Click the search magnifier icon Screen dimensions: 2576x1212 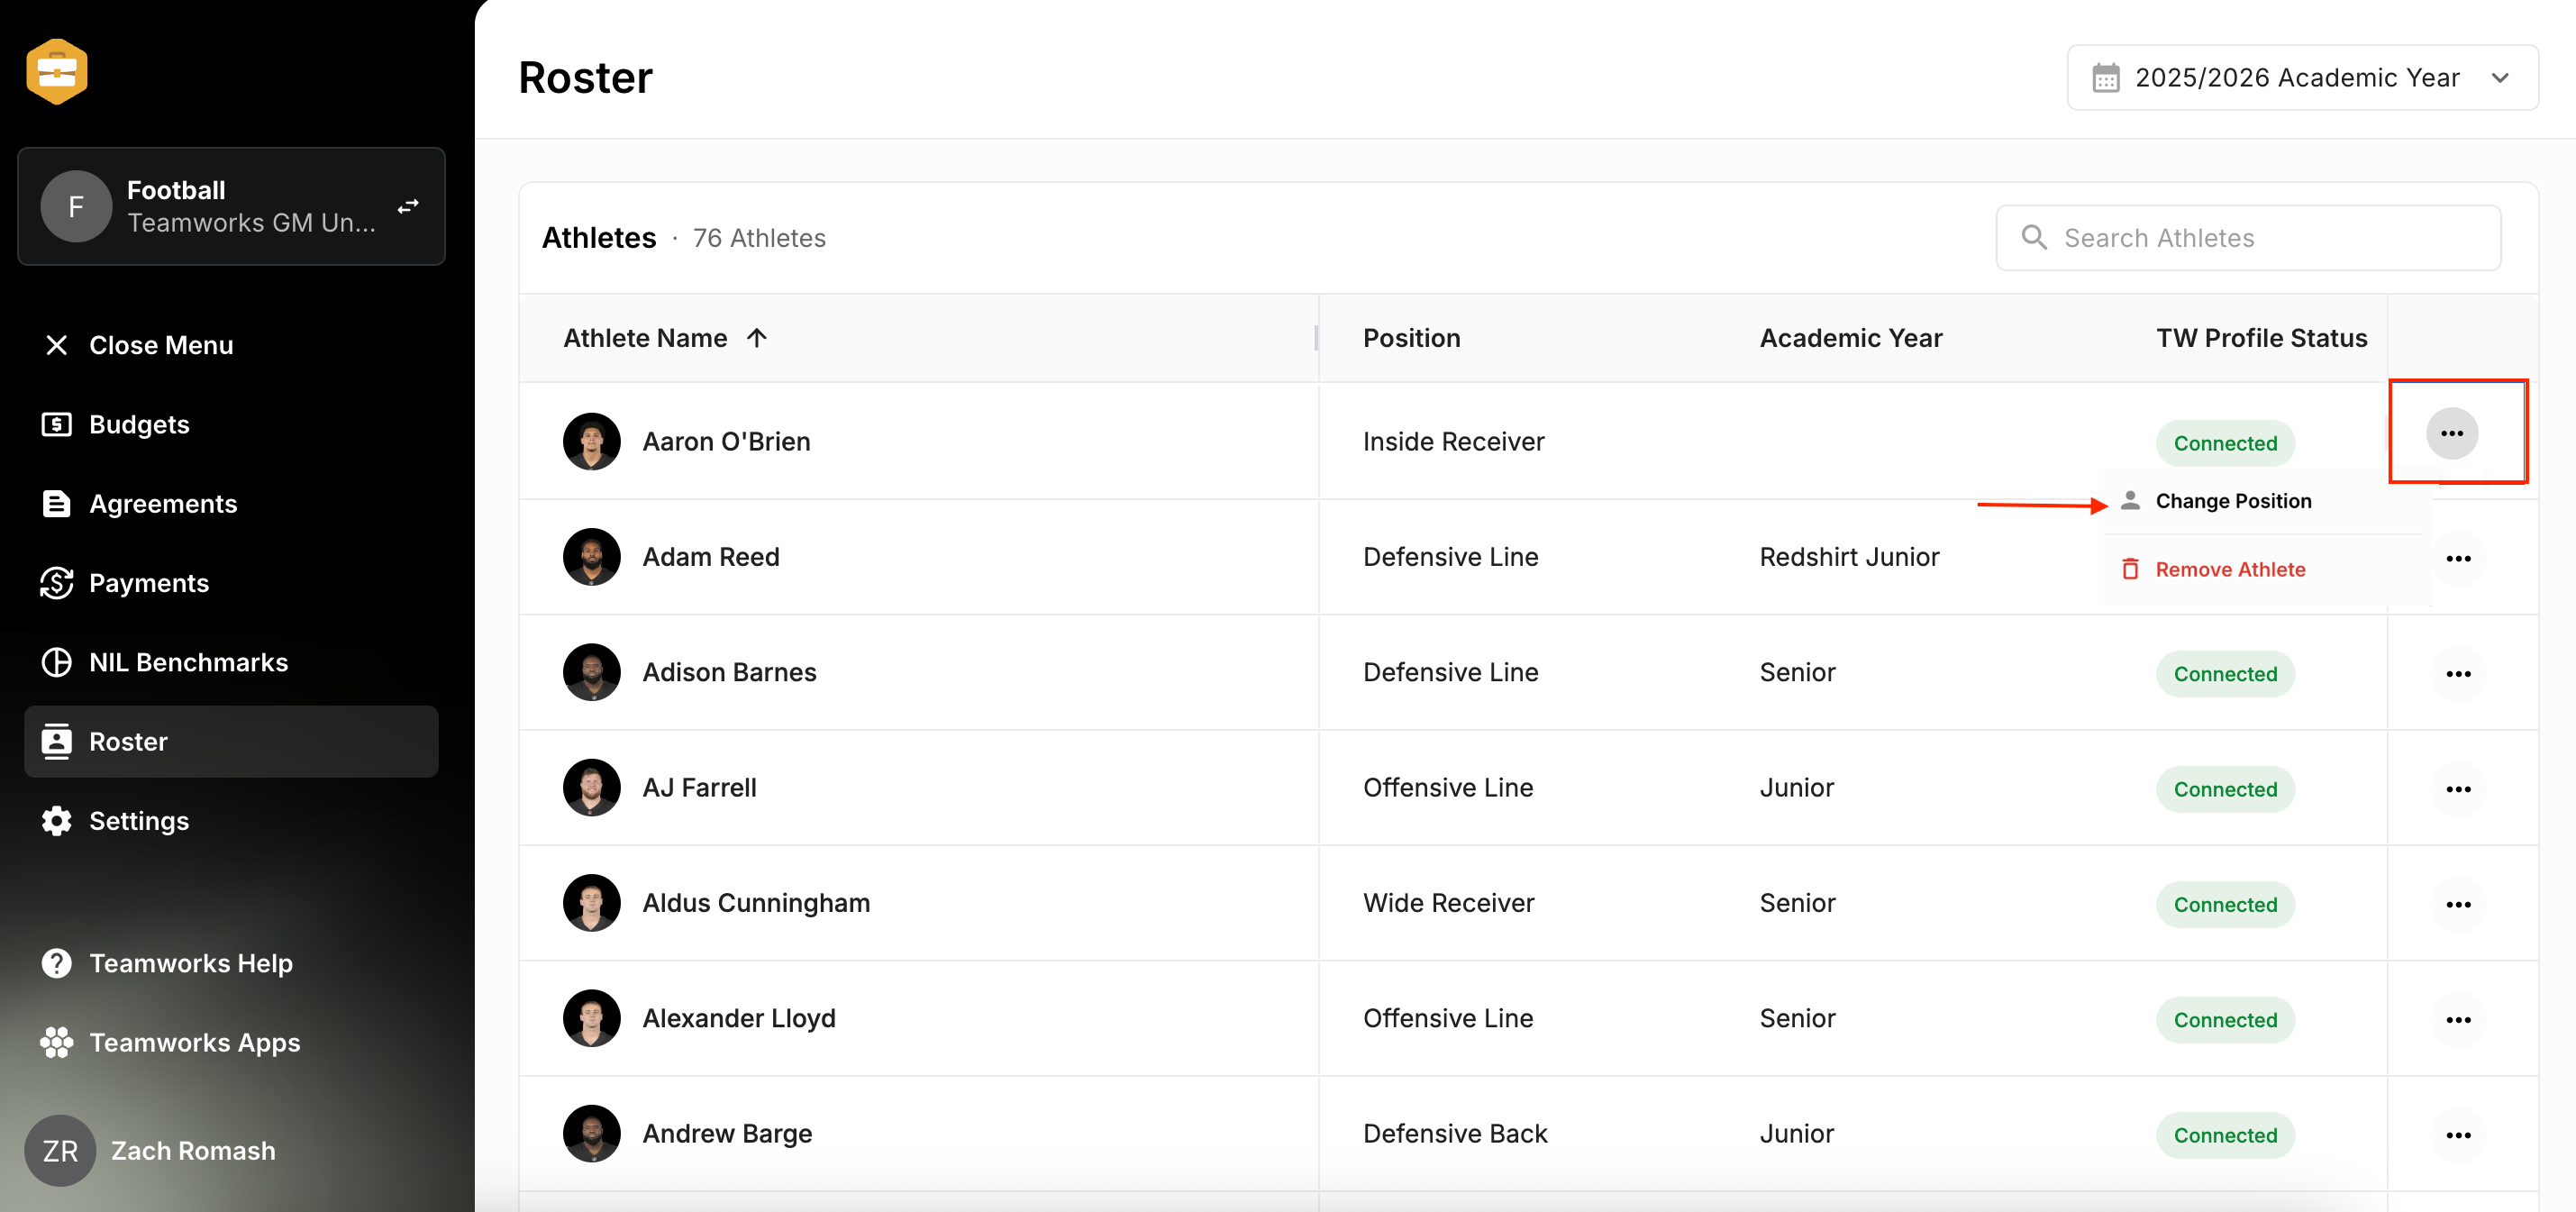click(2034, 237)
